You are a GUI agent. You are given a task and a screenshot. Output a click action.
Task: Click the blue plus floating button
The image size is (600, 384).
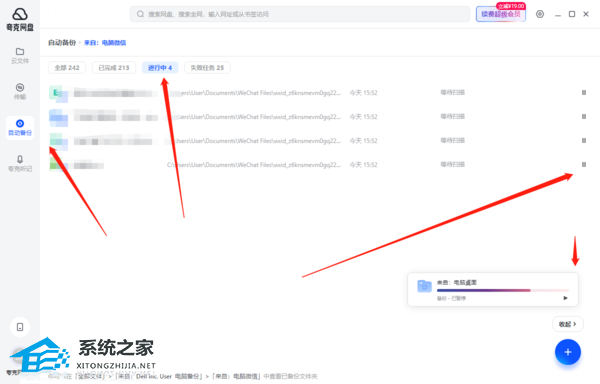point(568,352)
